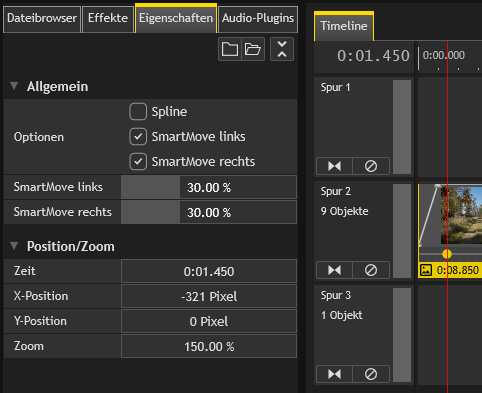Click the Spur 3 track label

tap(335, 295)
